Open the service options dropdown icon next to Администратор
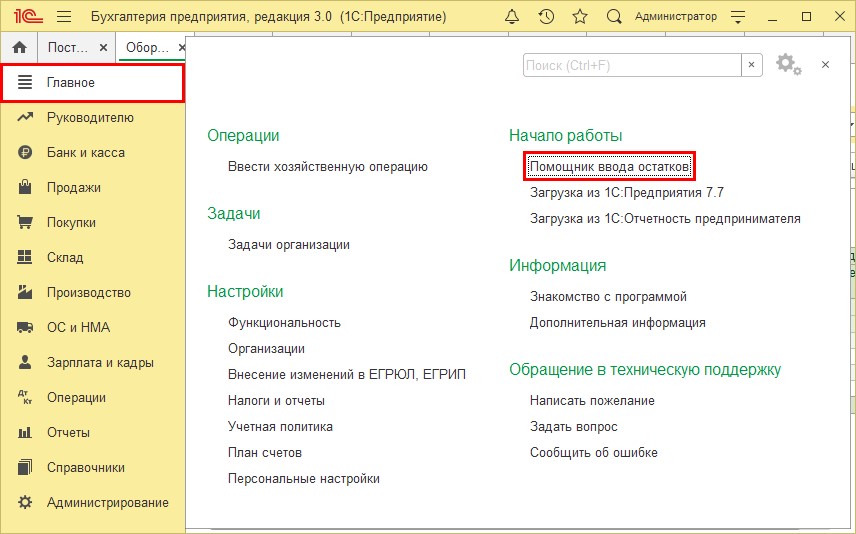 click(738, 17)
